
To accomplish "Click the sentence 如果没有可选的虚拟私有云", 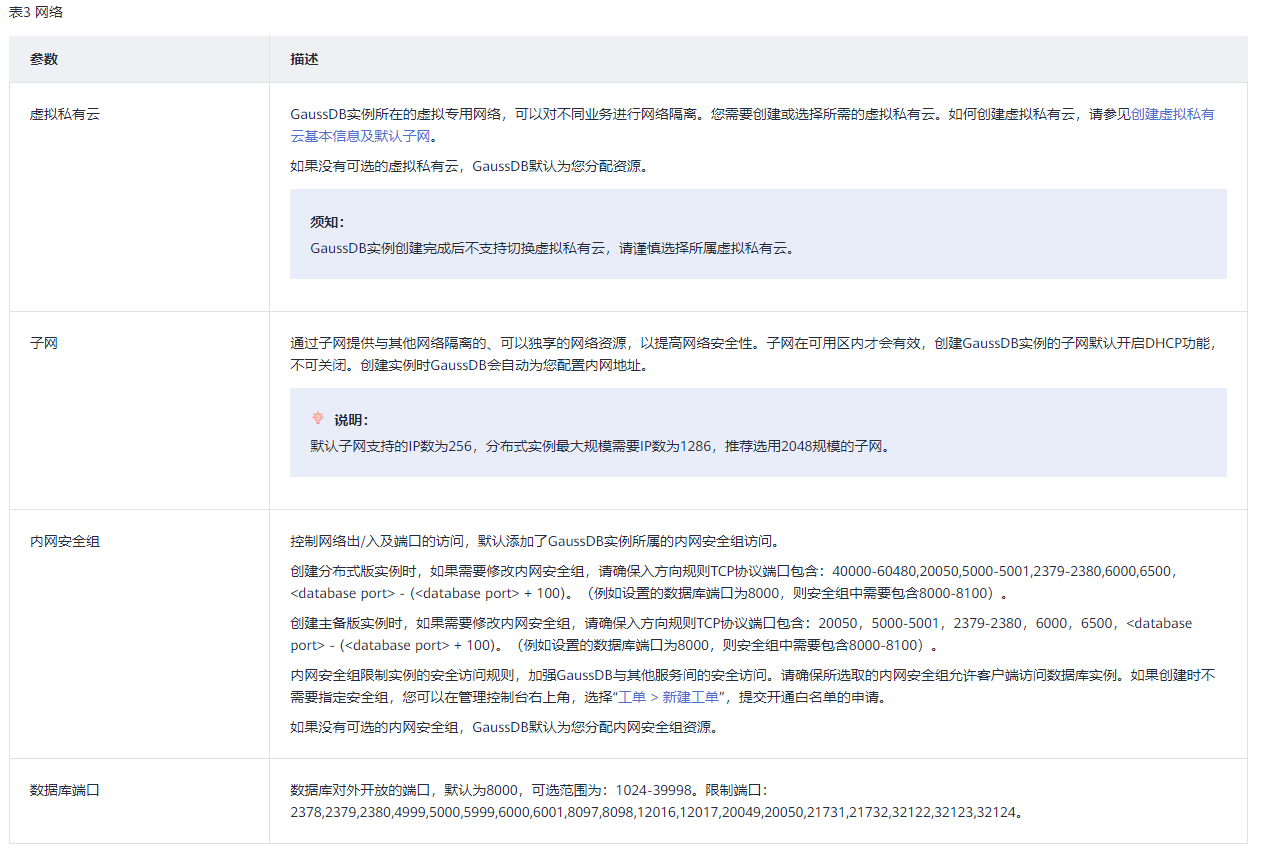I will [470, 165].
